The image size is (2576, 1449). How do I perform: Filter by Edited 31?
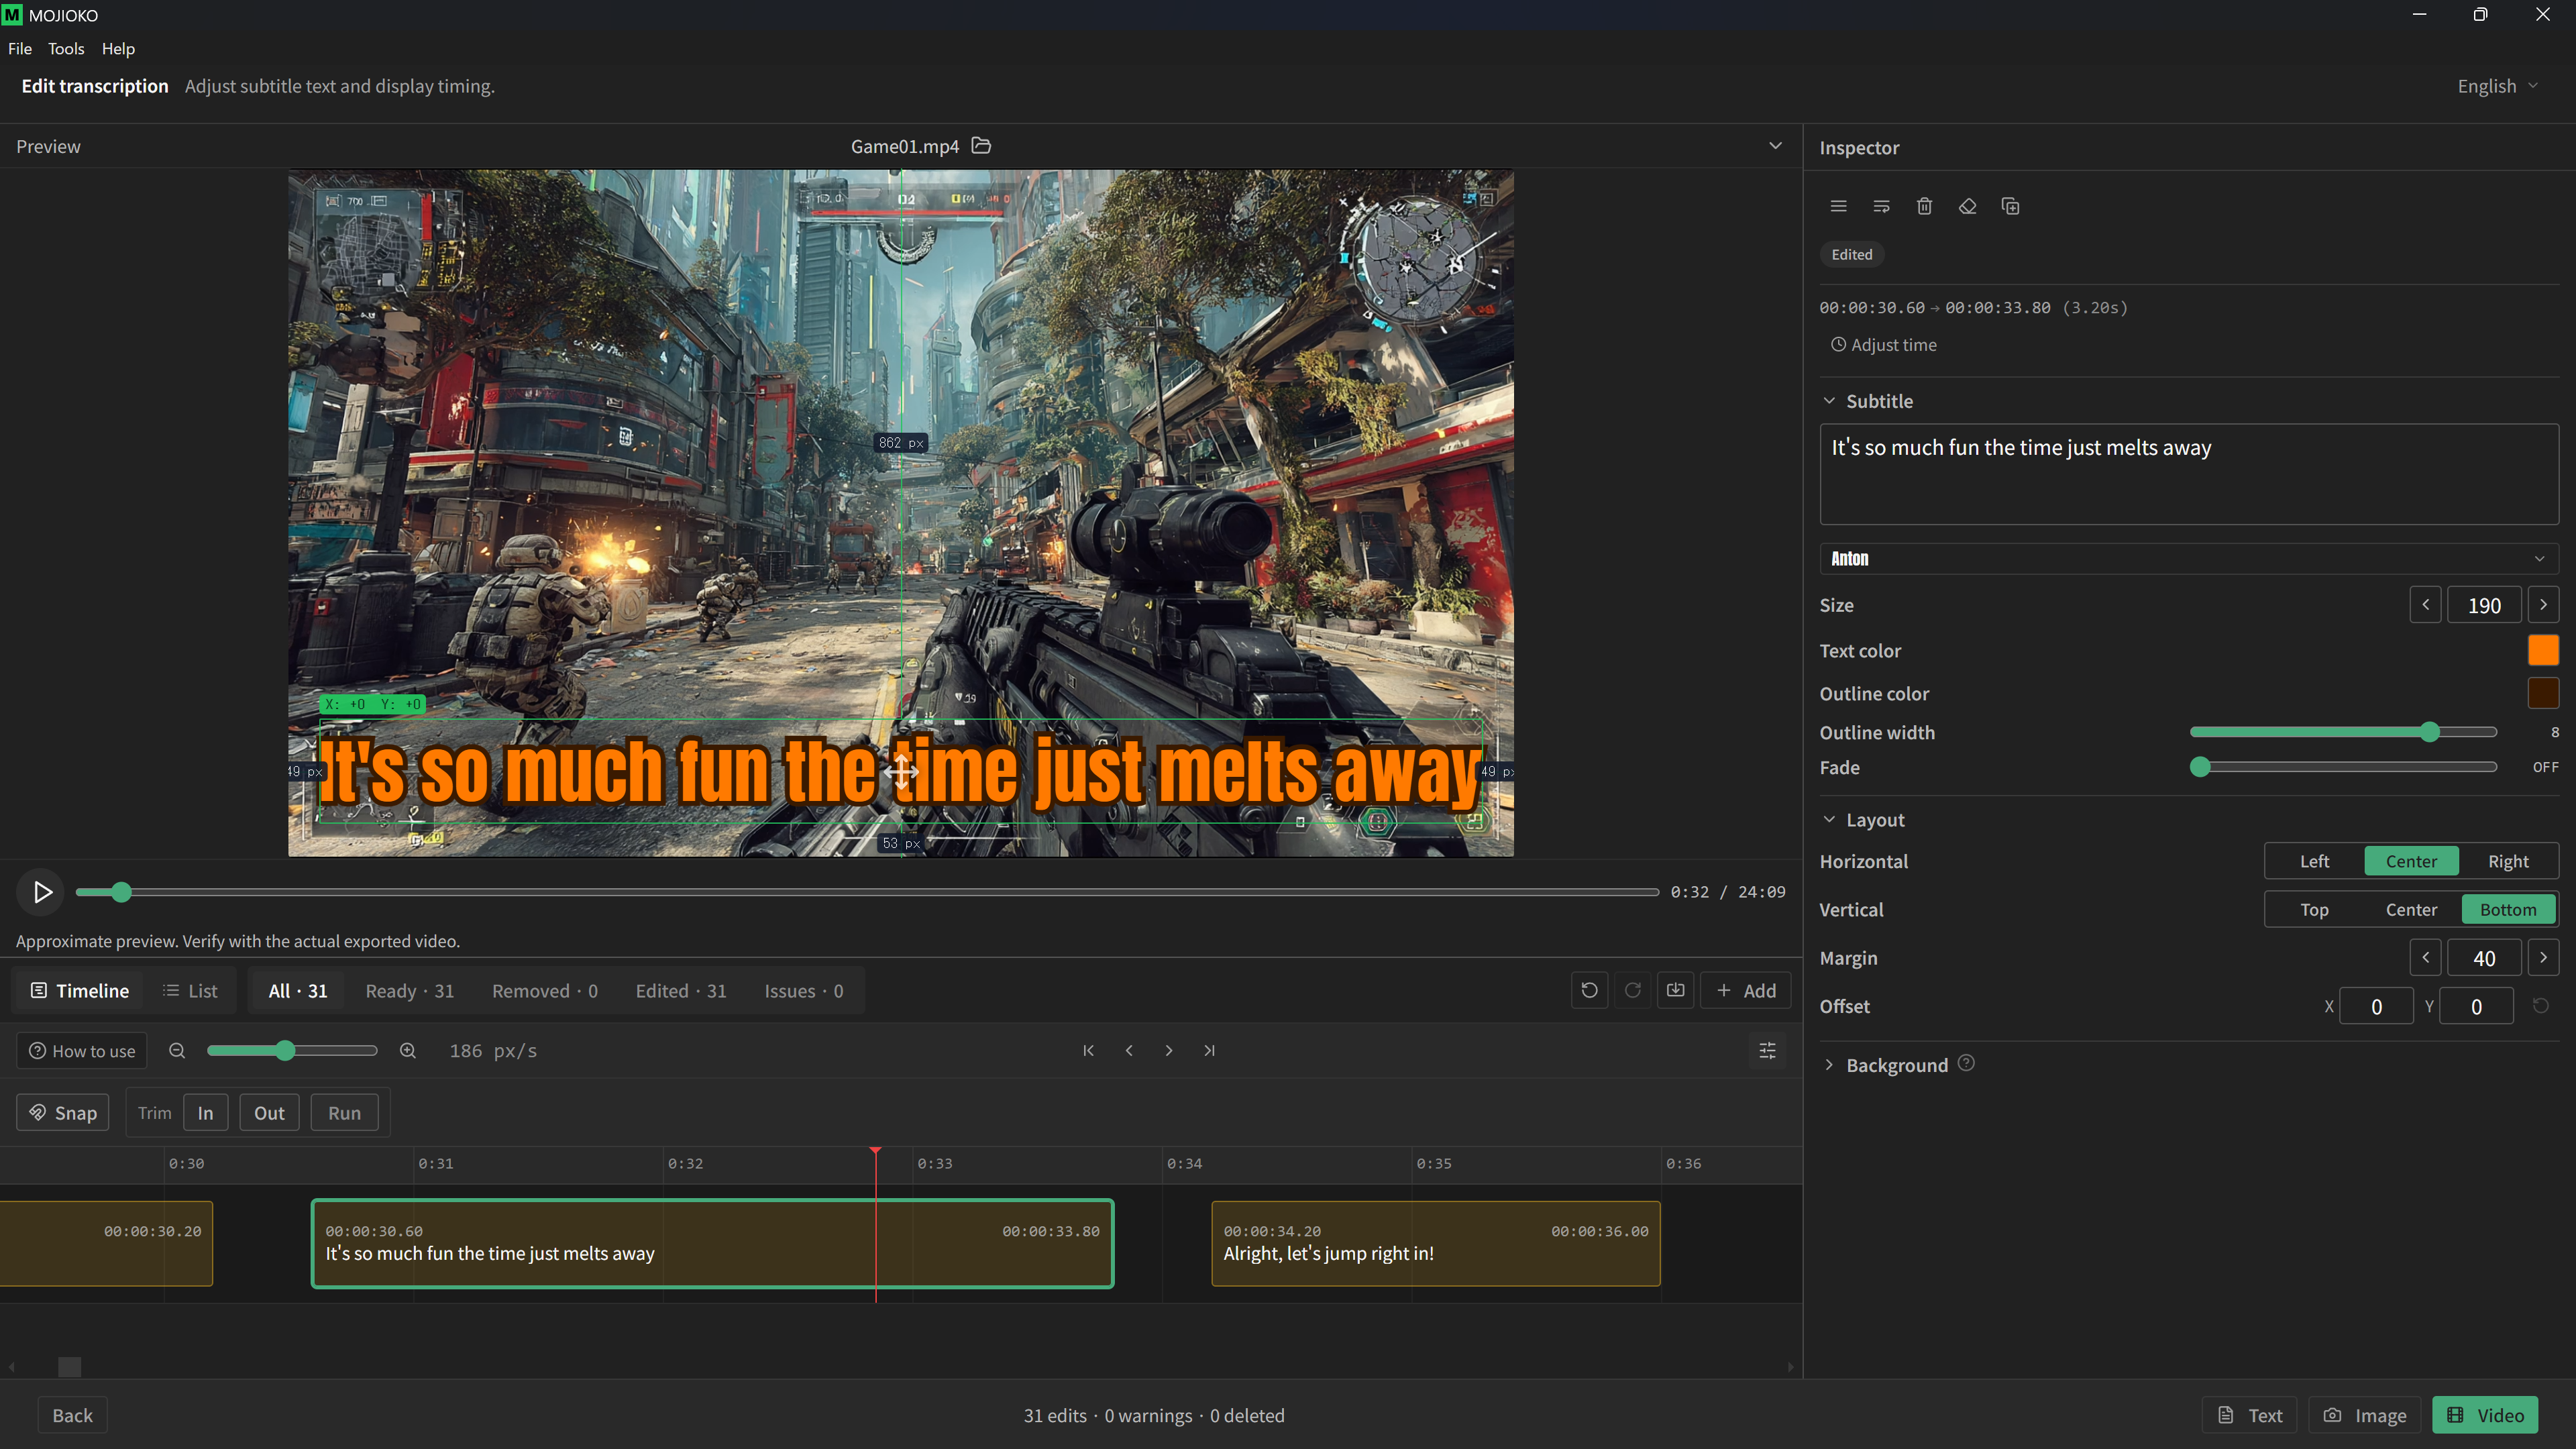coord(681,990)
